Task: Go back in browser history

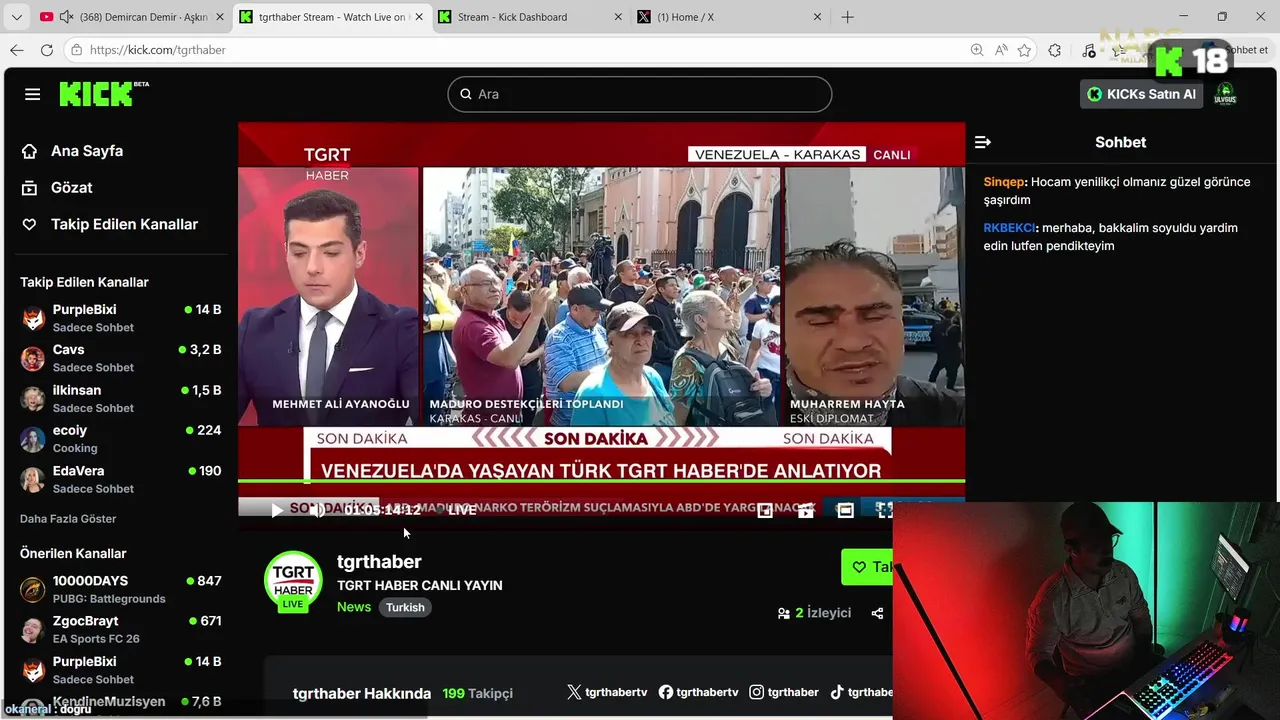Action: tap(17, 50)
